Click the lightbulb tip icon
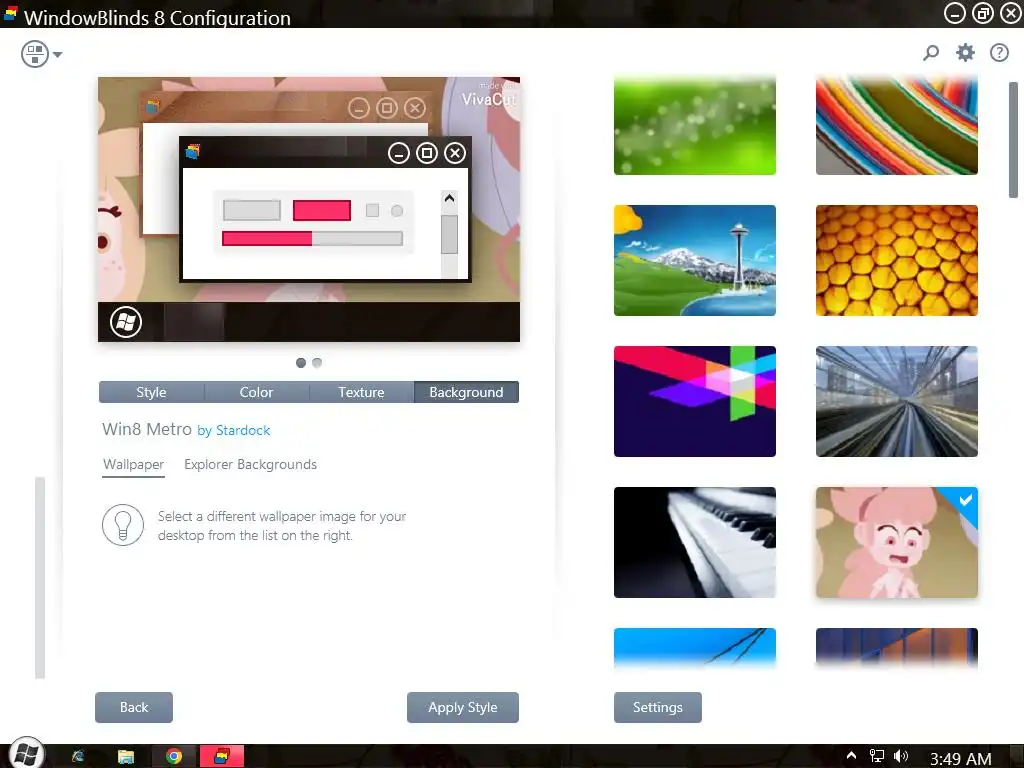Image resolution: width=1024 pixels, height=768 pixels. (x=123, y=525)
